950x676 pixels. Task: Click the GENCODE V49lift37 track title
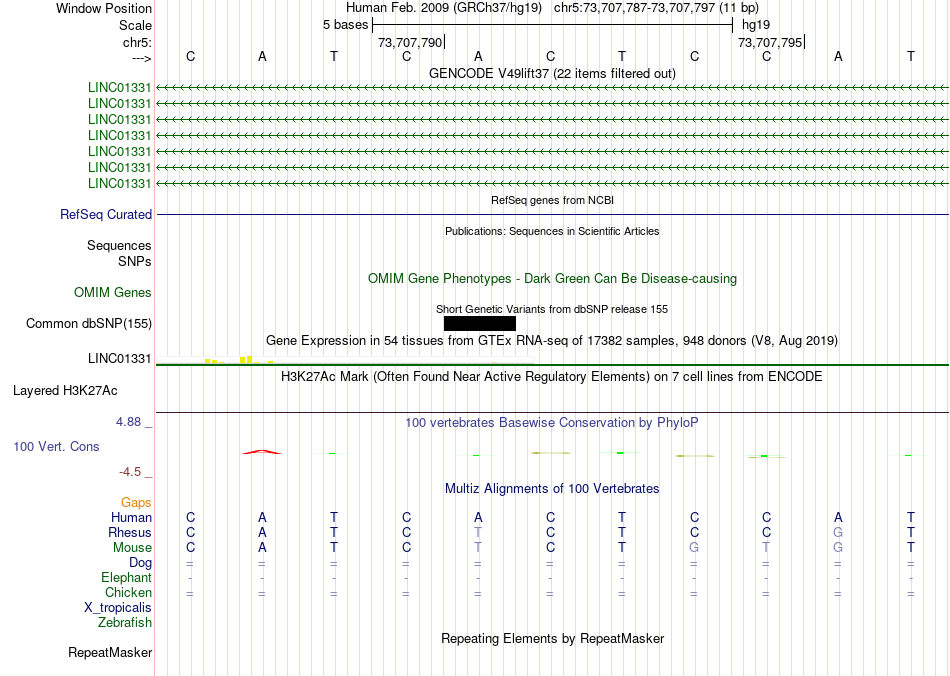click(x=552, y=73)
